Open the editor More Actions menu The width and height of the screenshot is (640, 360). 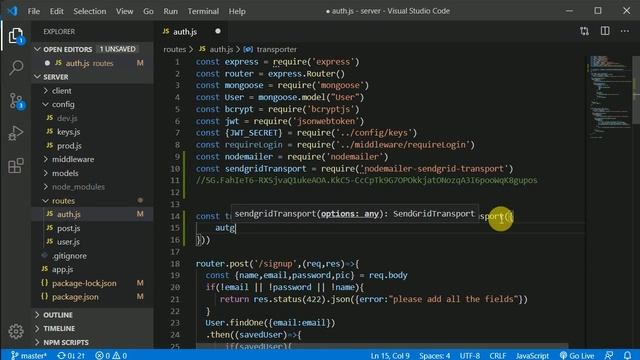click(624, 31)
